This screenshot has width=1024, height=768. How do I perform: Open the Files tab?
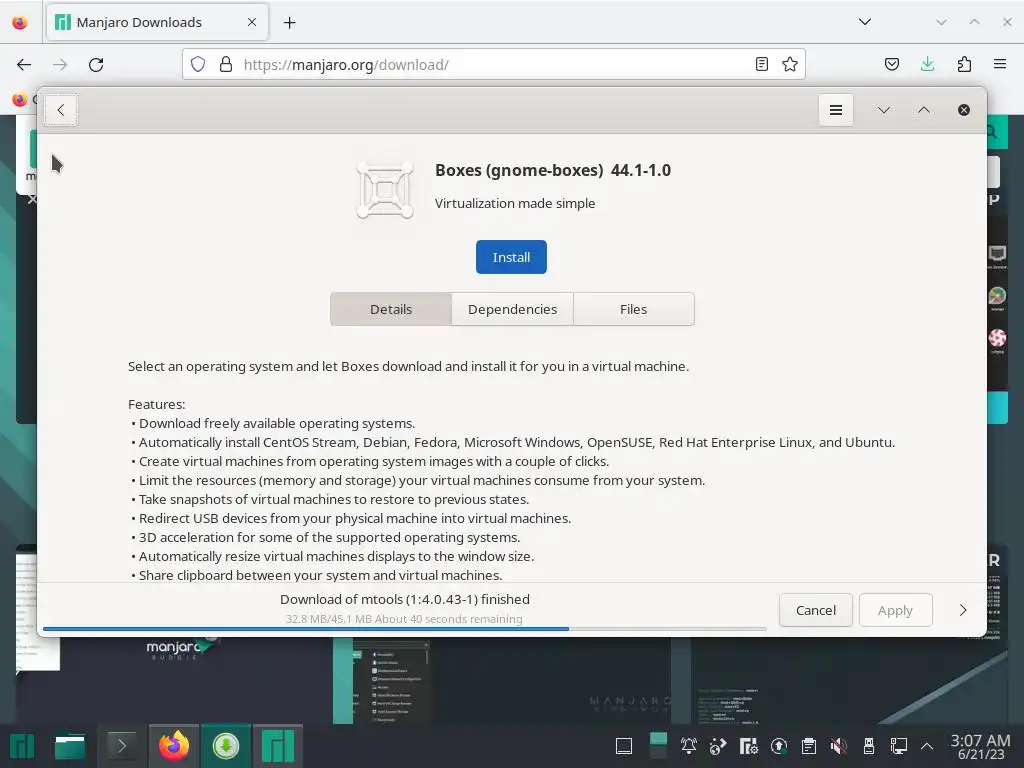coord(633,309)
